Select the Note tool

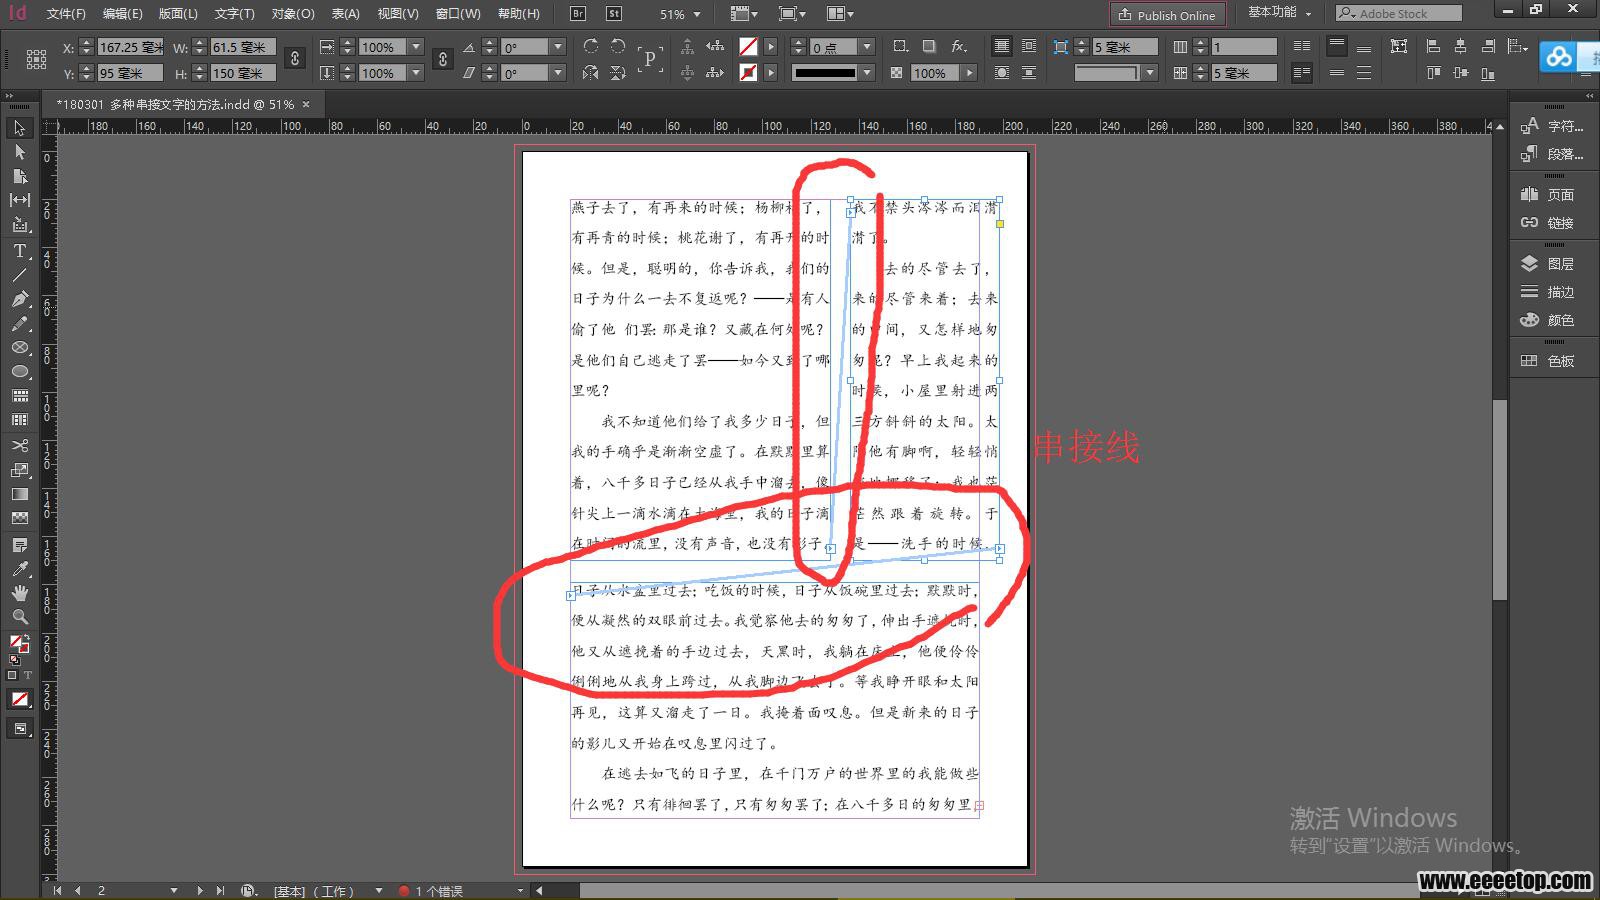pos(19,545)
